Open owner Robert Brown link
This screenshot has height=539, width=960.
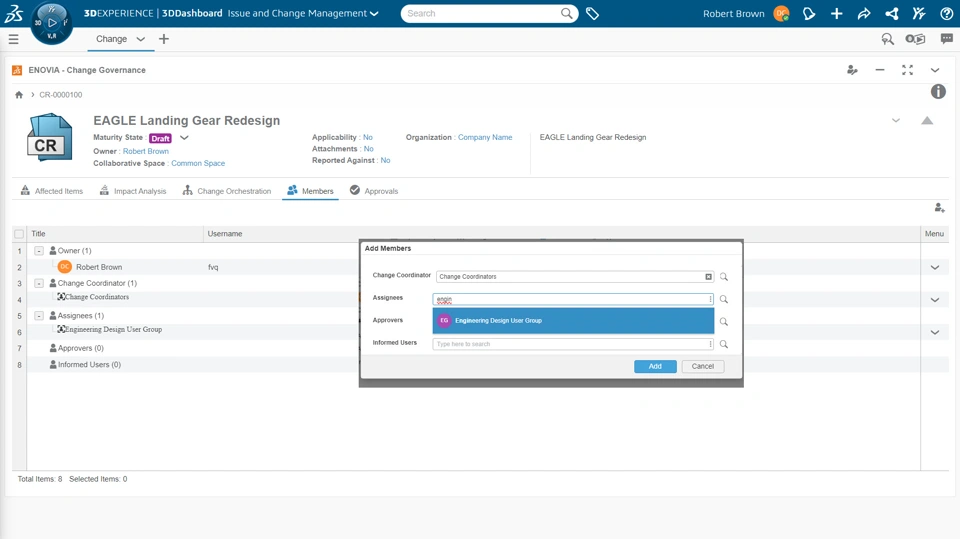[146, 151]
